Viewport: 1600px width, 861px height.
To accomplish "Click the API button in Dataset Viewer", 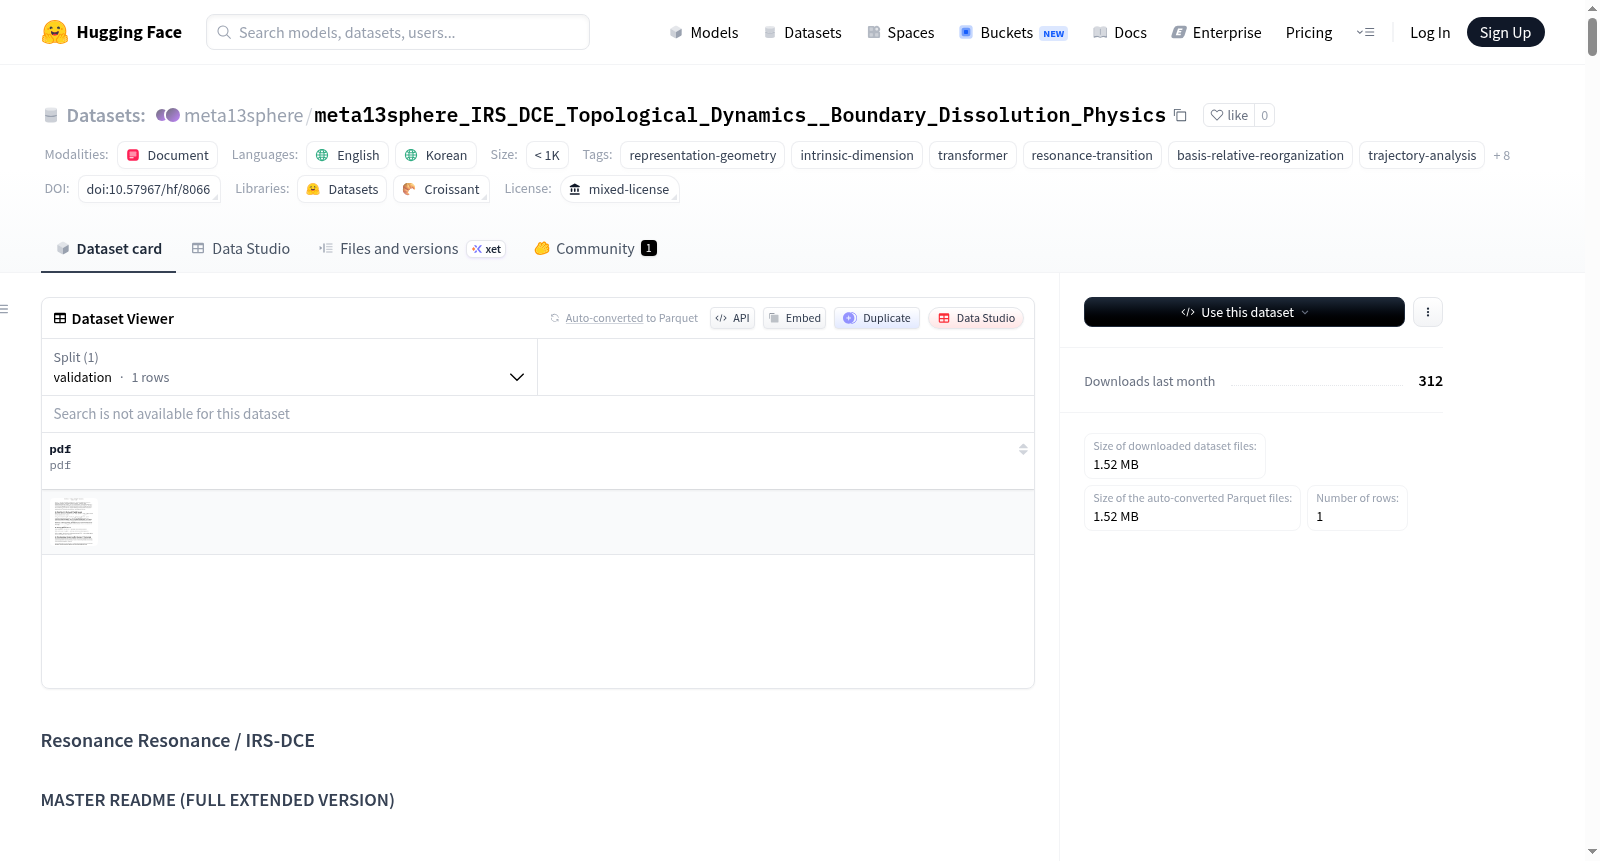I will click(x=732, y=318).
